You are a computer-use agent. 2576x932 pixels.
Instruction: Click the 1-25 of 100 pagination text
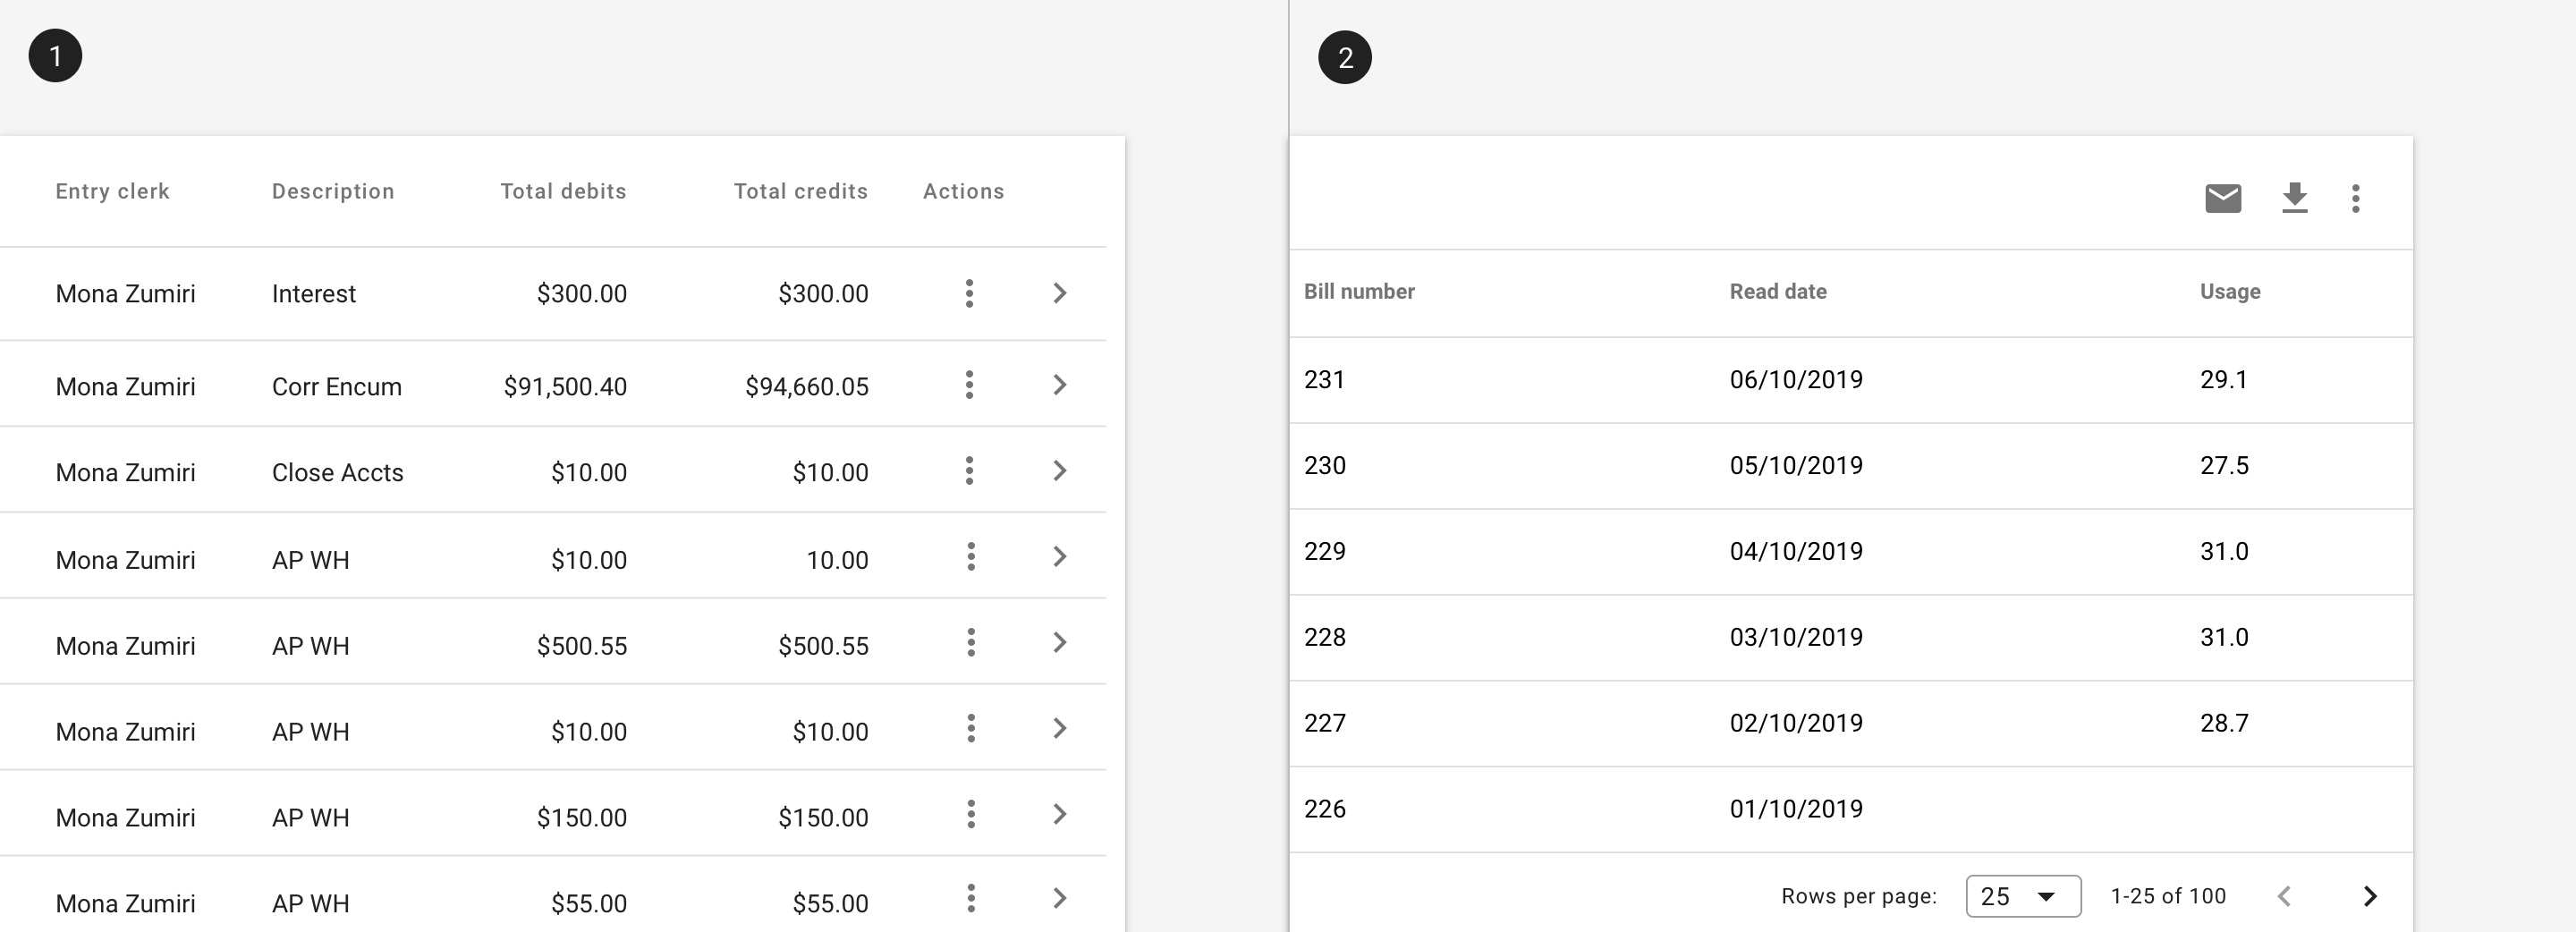pos(2168,896)
